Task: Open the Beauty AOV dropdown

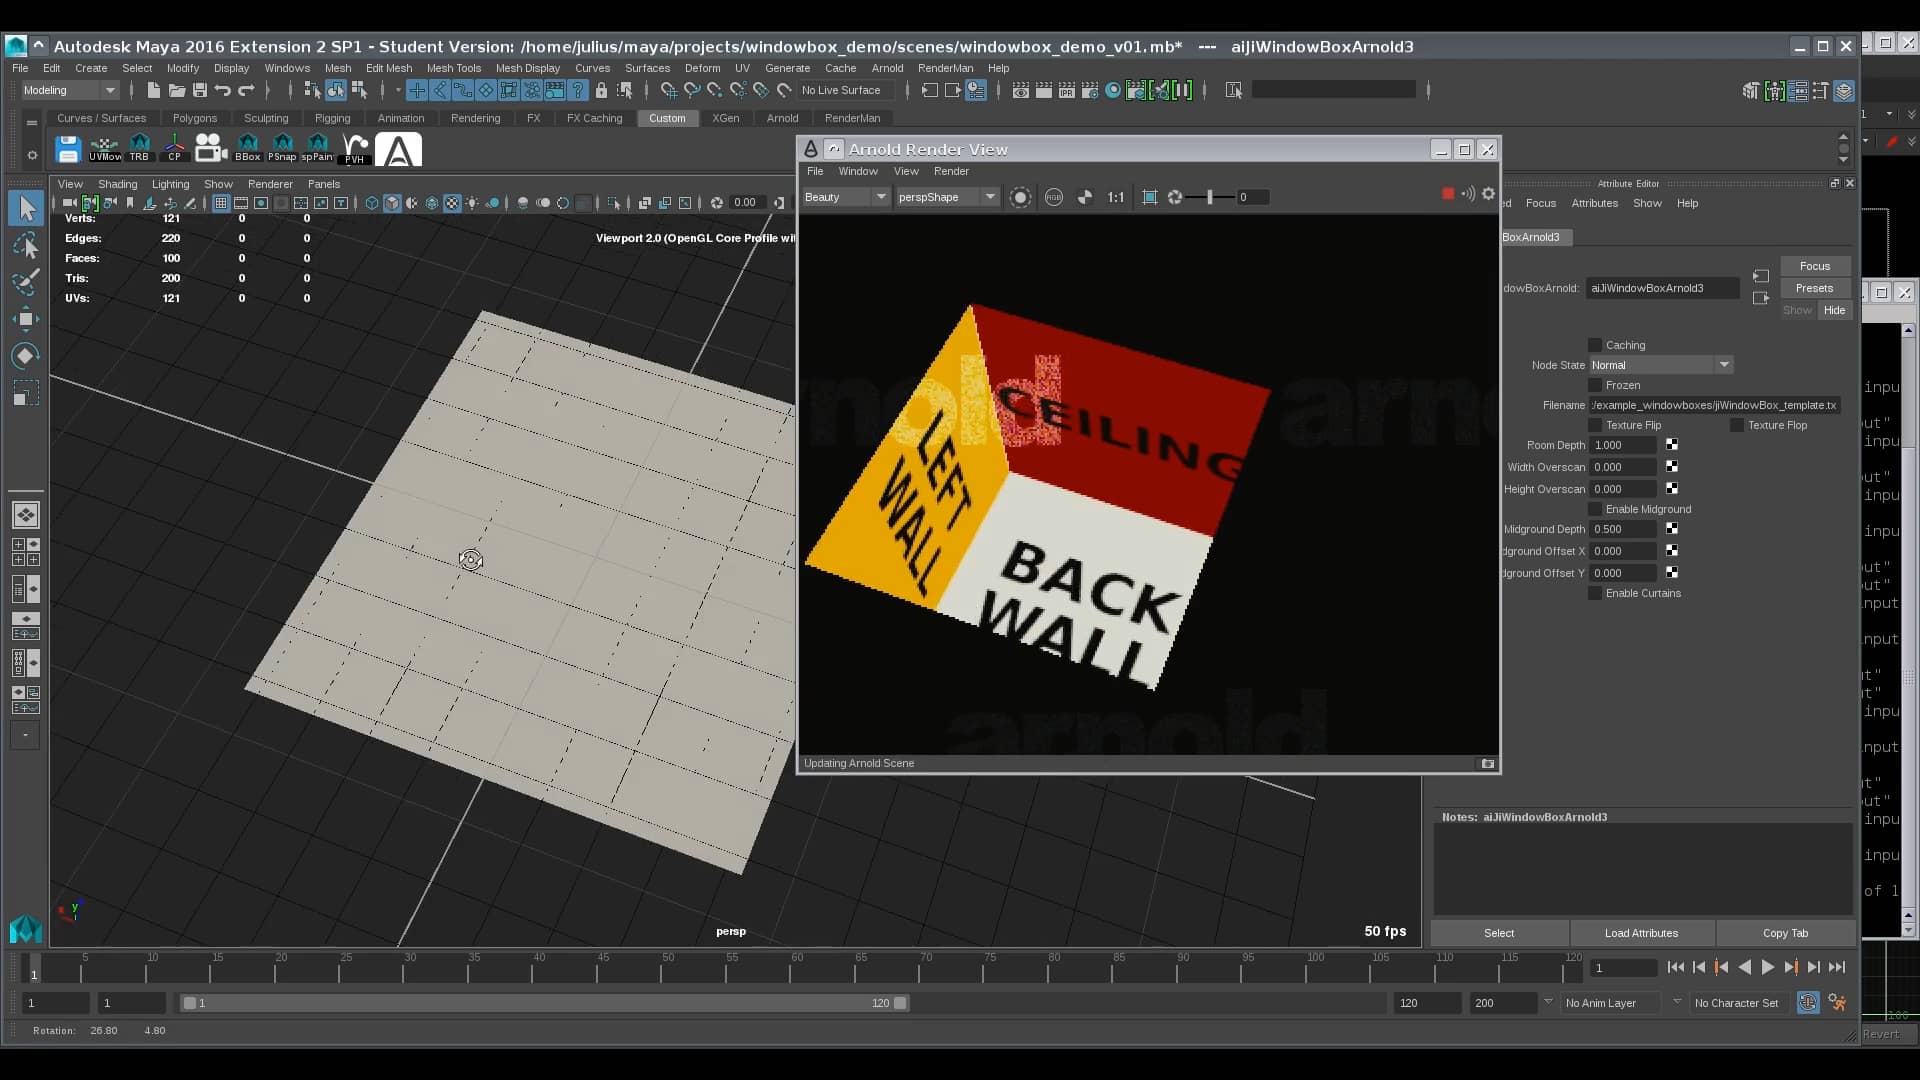Action: click(845, 197)
